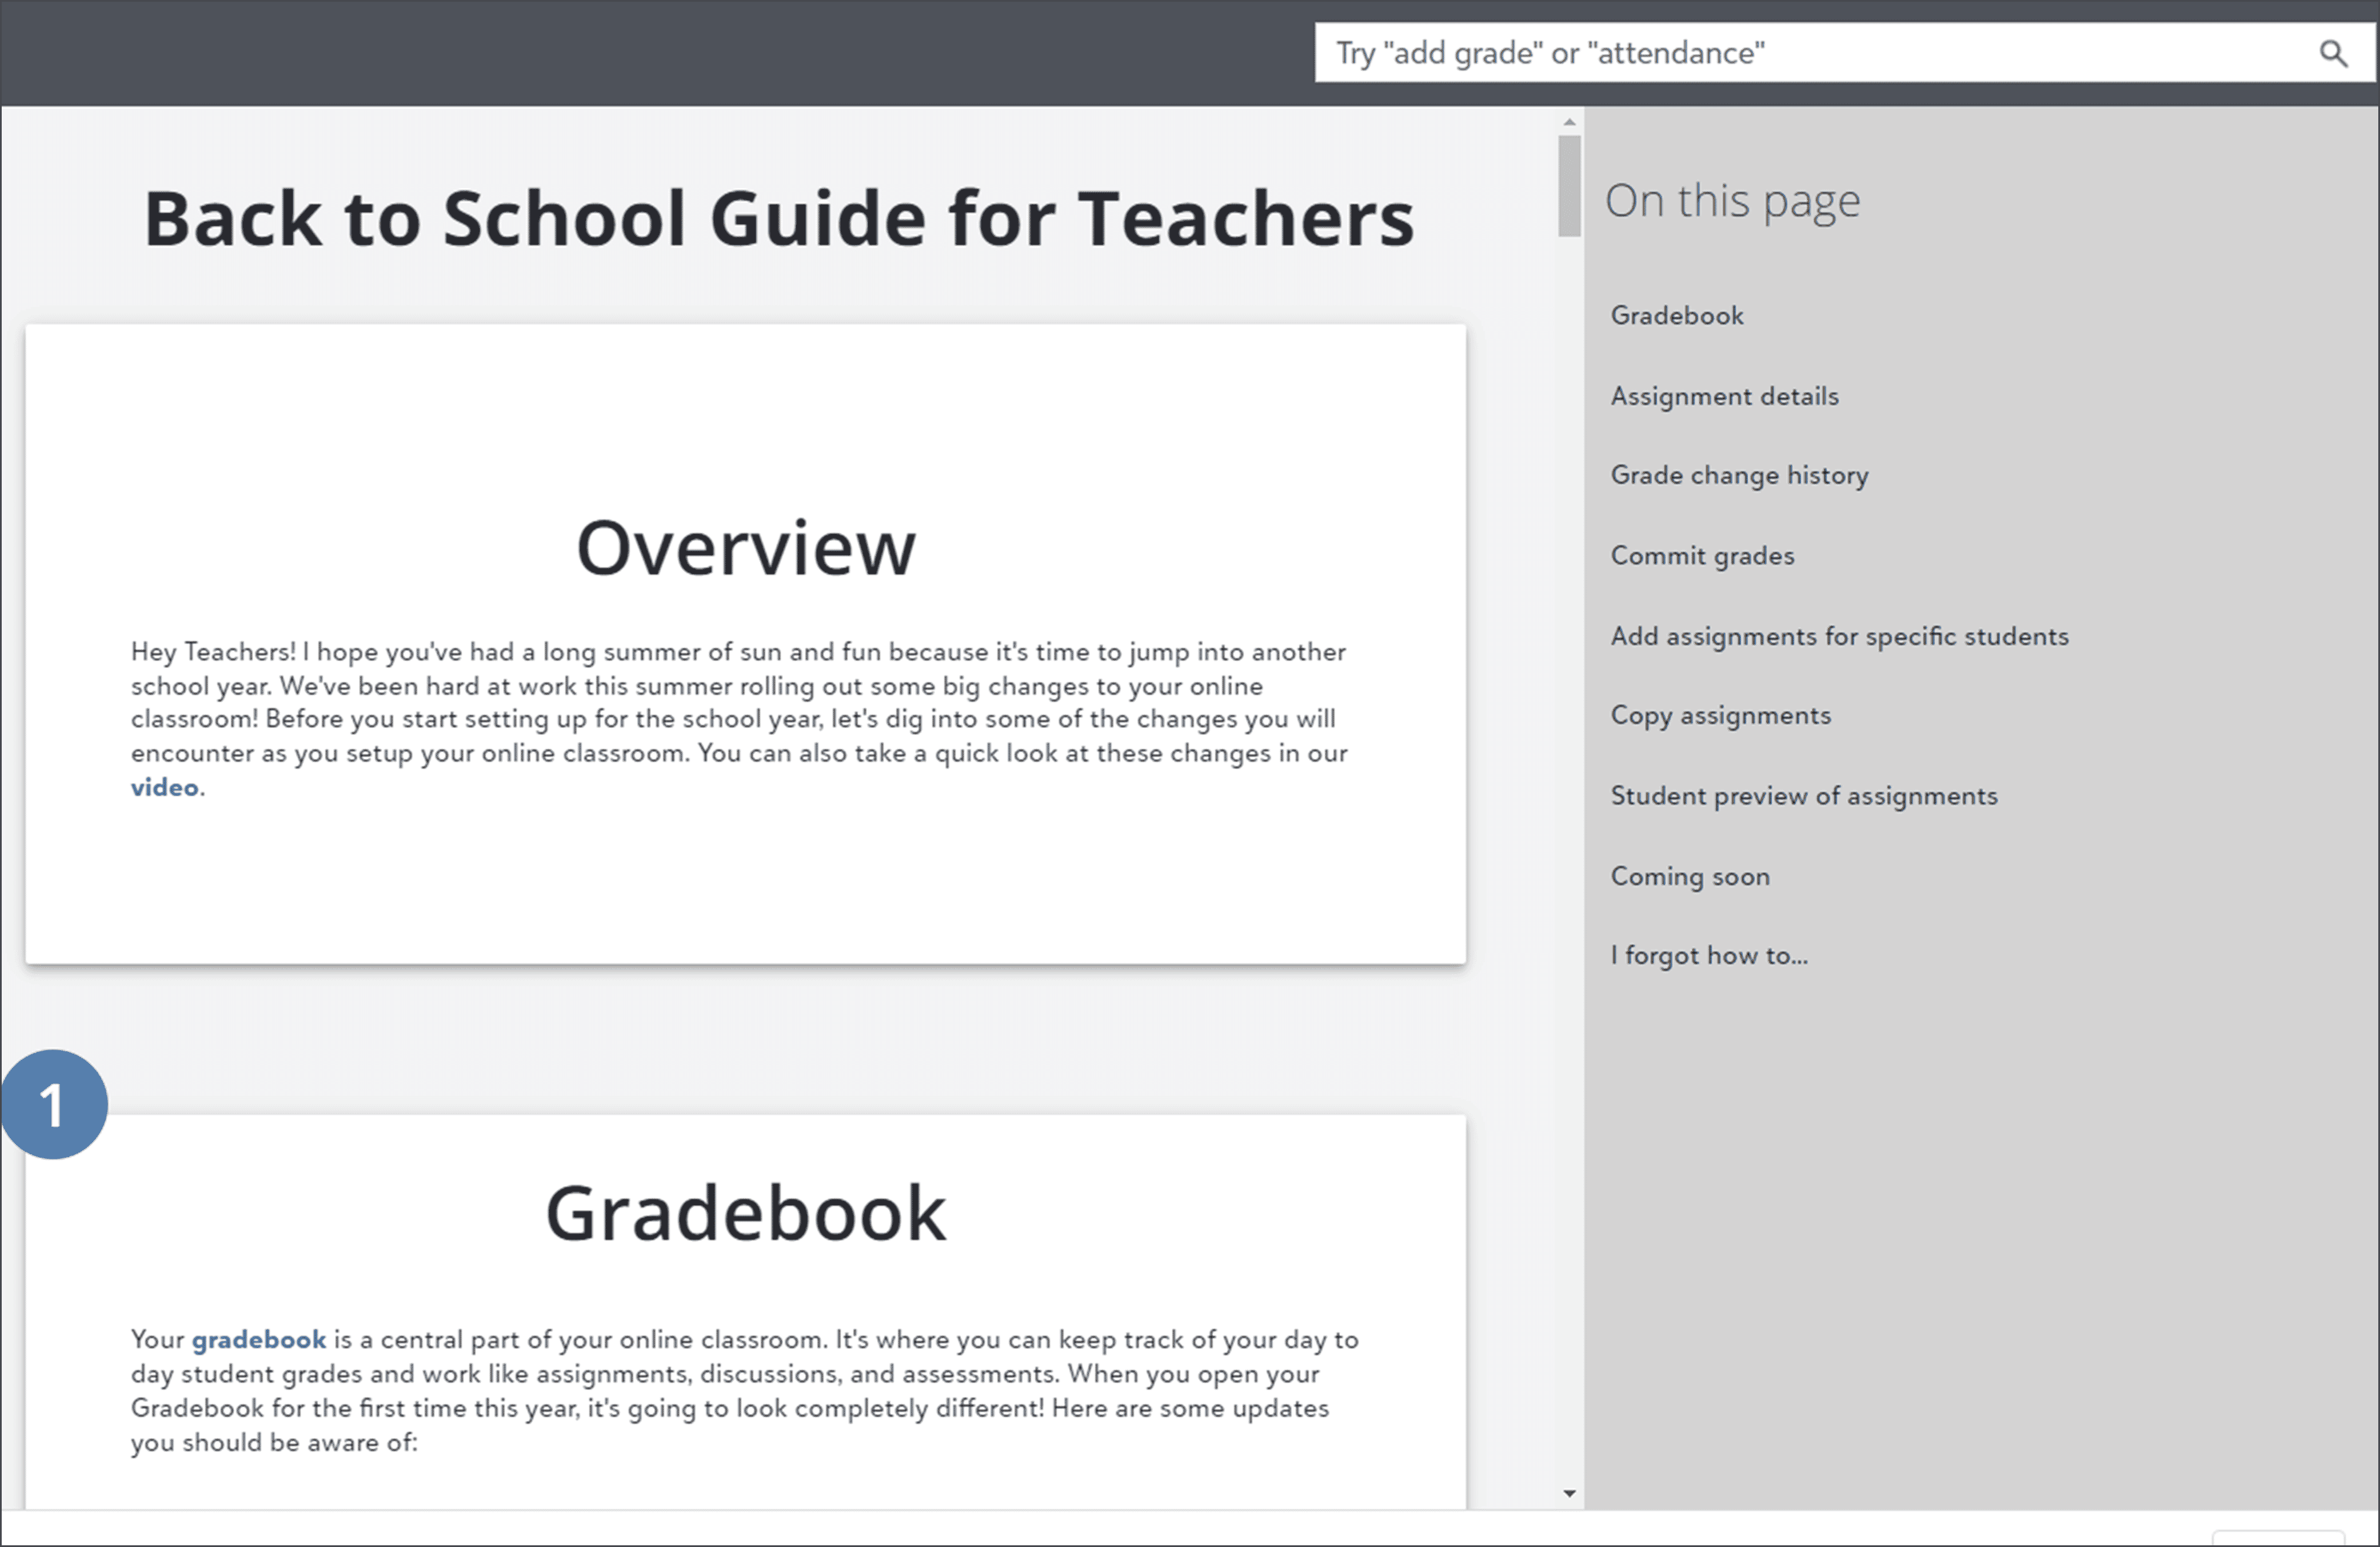Image resolution: width=2380 pixels, height=1547 pixels.
Task: Open the video link in Overview
Action: (164, 788)
